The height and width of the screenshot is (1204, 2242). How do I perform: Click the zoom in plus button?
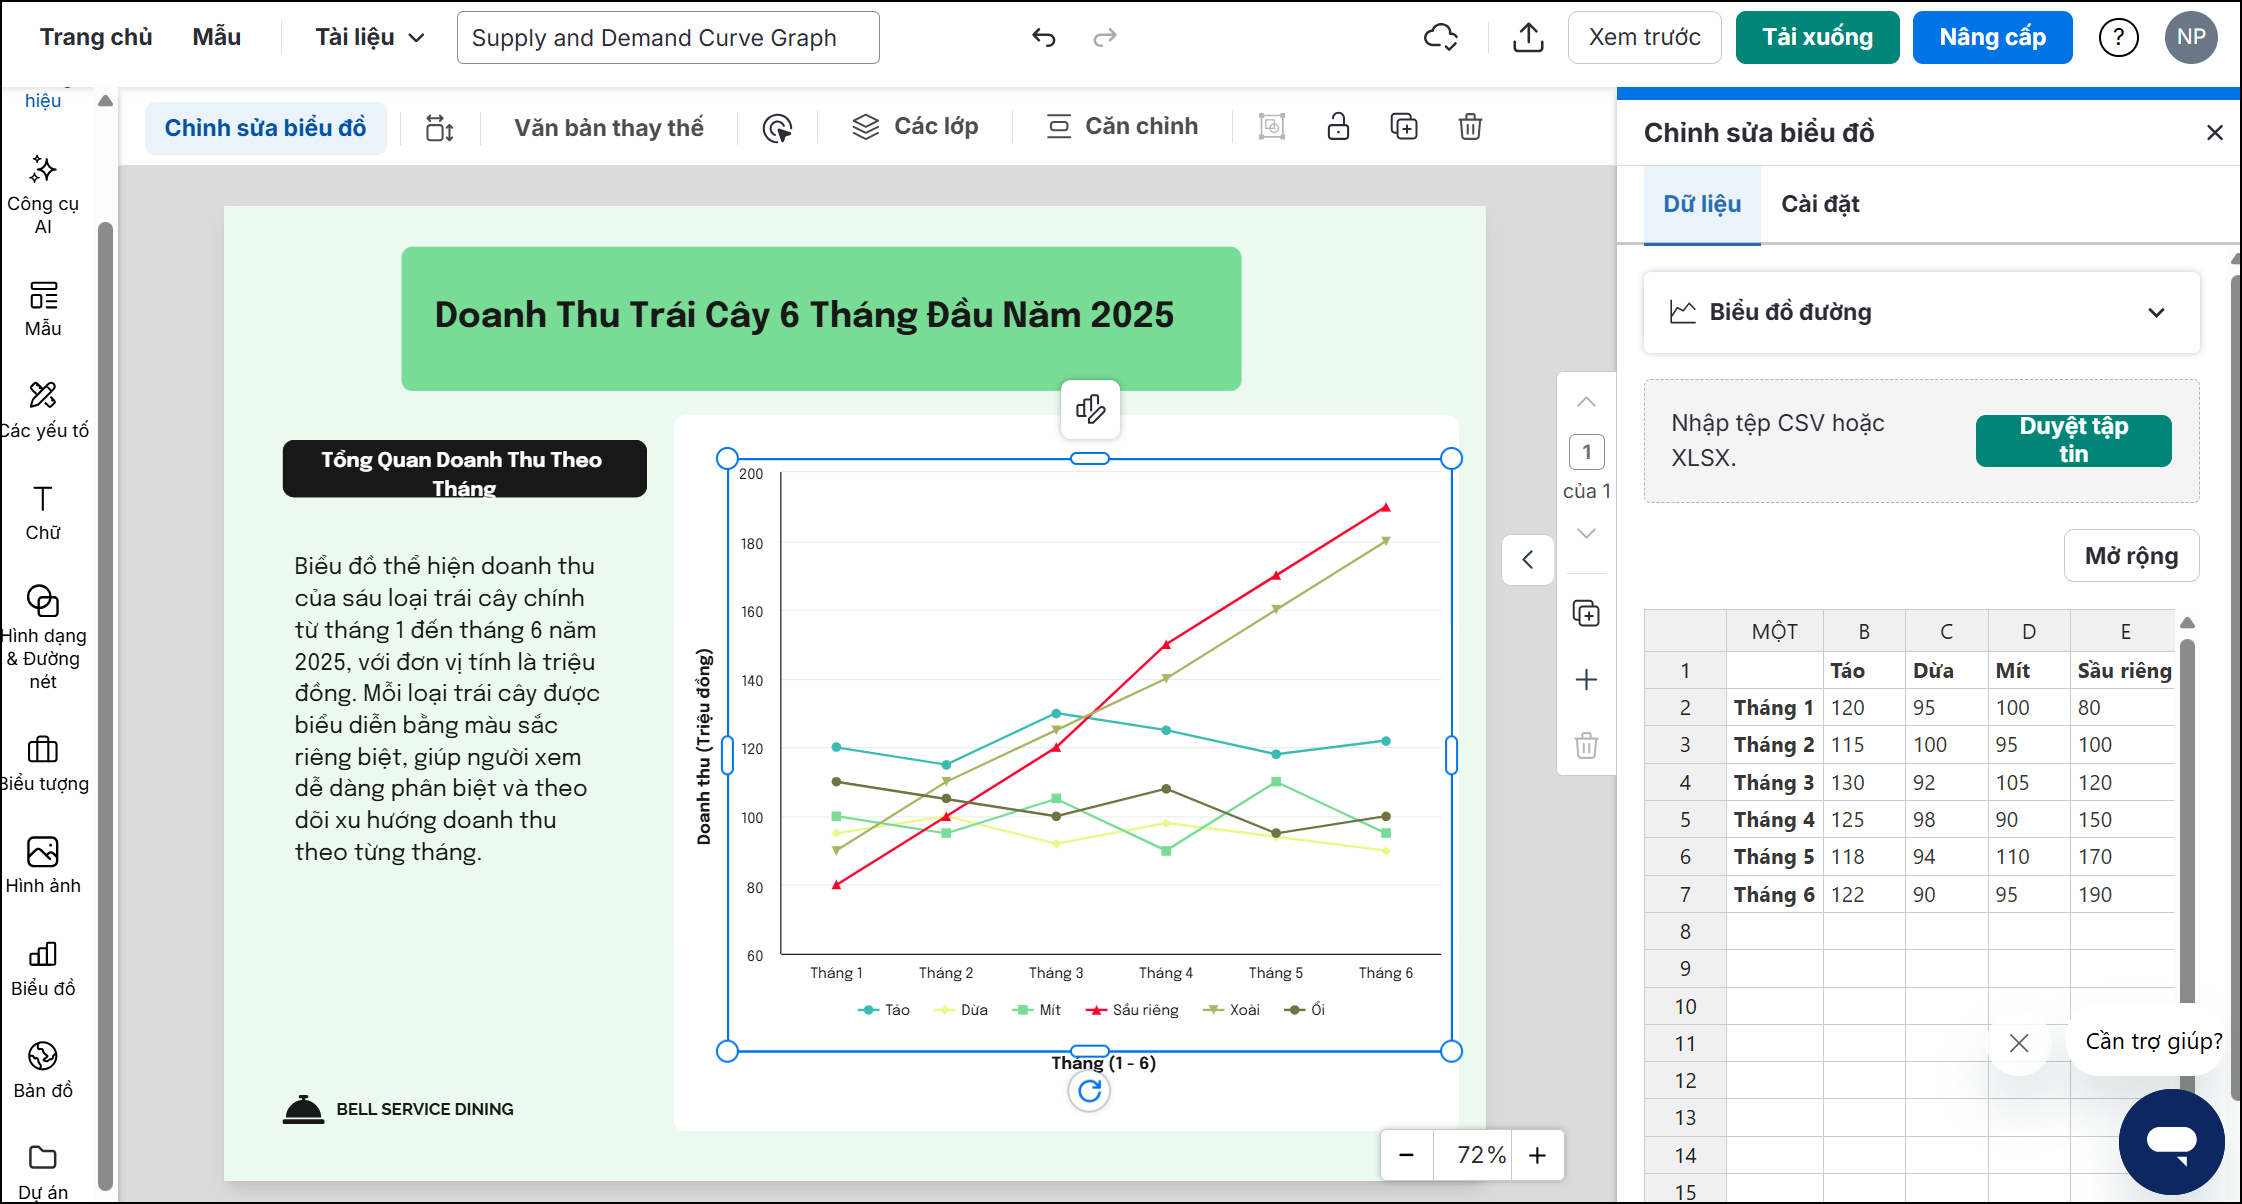pyautogui.click(x=1537, y=1155)
